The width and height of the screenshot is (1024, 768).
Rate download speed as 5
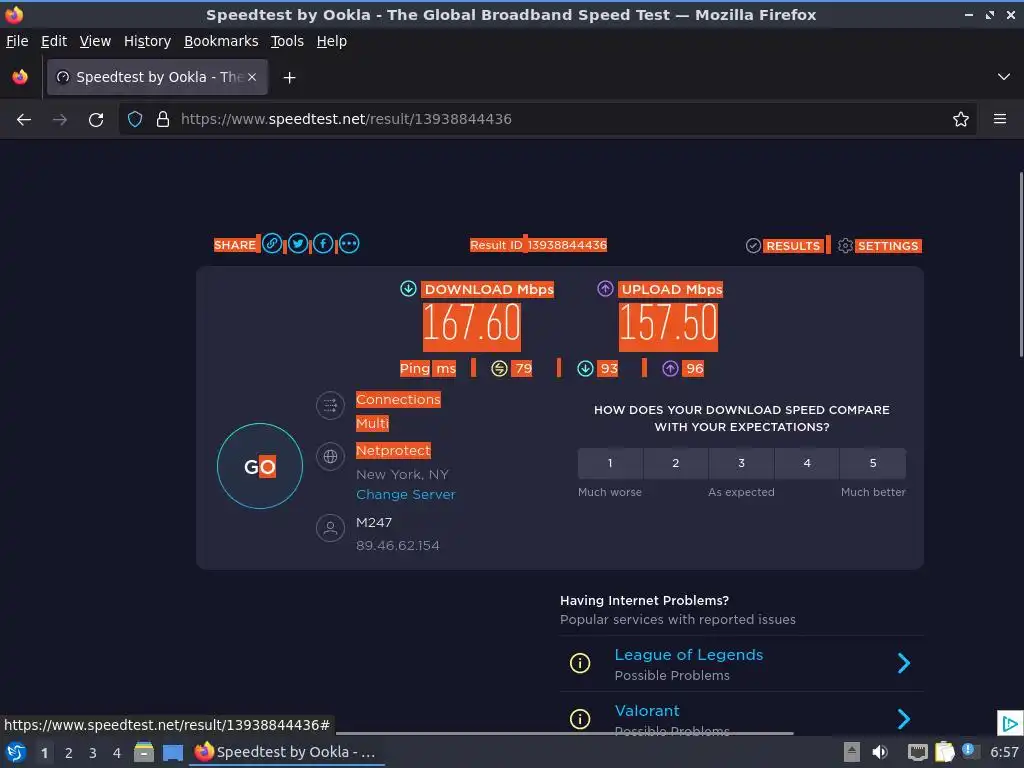(873, 463)
